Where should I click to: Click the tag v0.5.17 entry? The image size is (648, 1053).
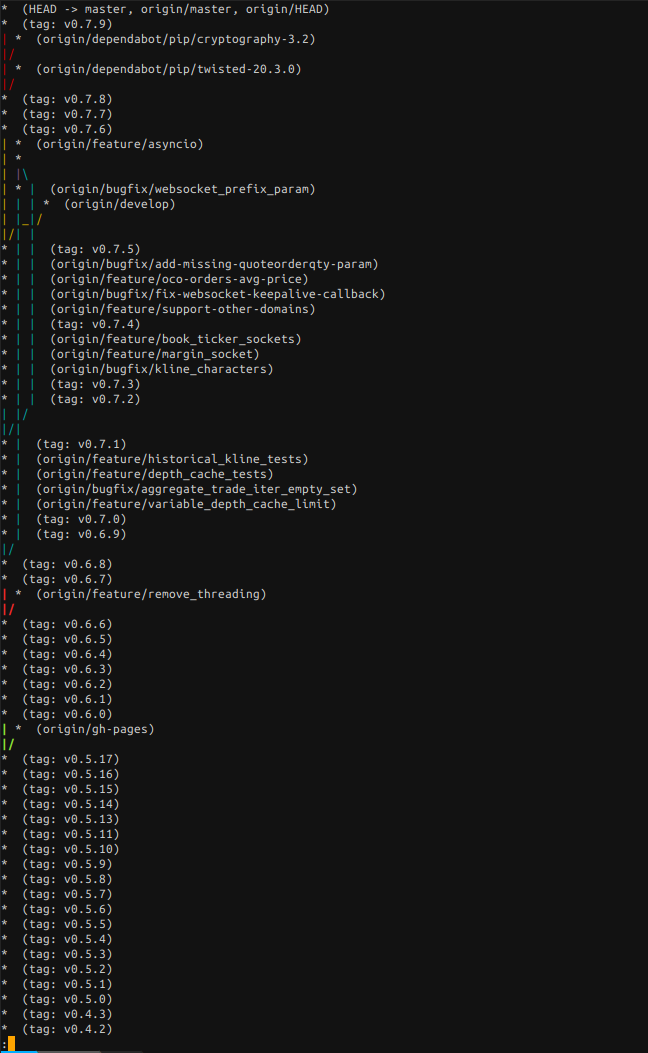tap(70, 759)
